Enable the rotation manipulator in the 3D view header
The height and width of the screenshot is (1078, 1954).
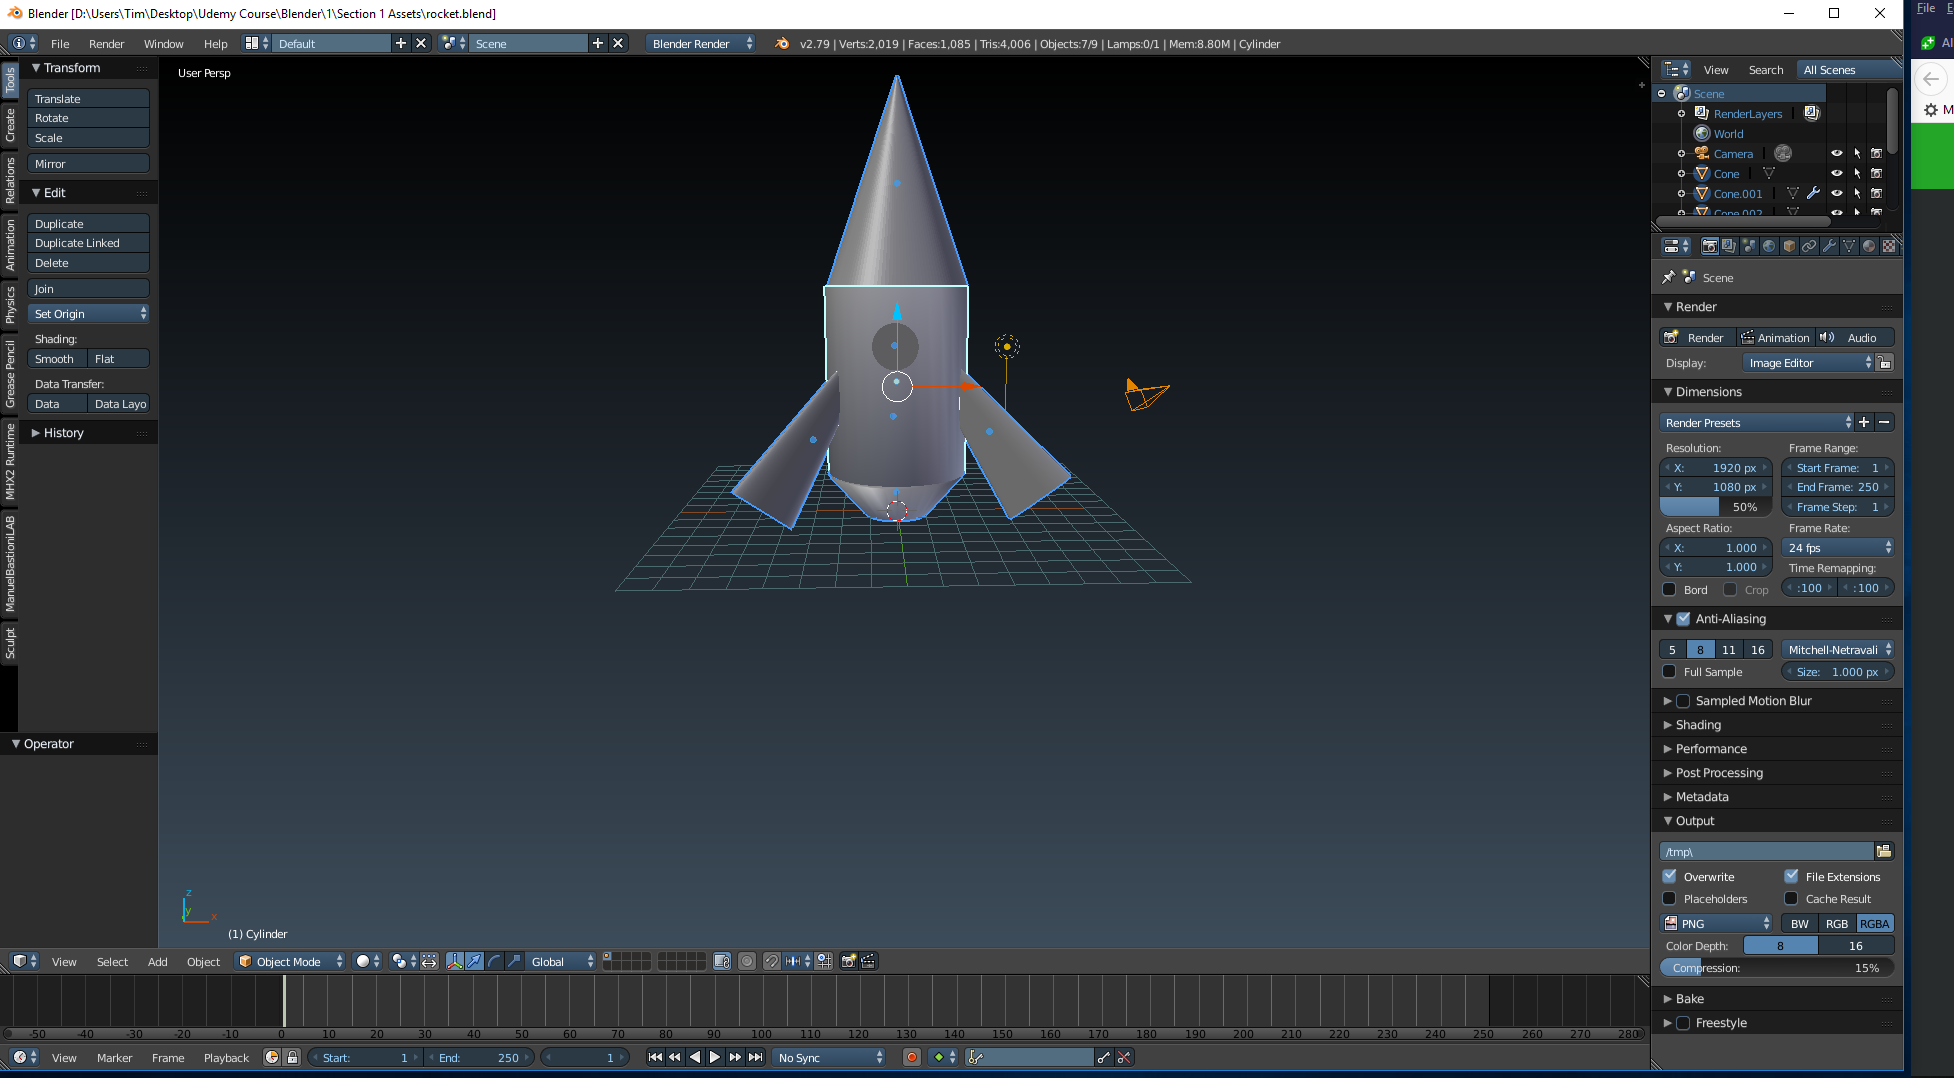pyautogui.click(x=494, y=961)
